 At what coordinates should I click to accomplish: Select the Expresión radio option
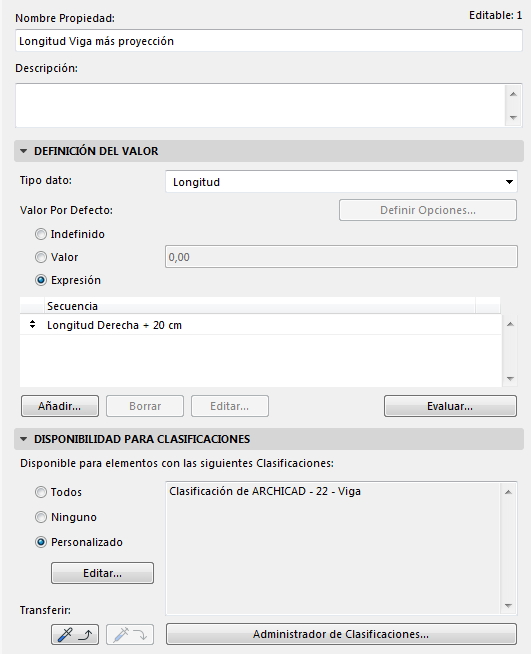[40, 280]
